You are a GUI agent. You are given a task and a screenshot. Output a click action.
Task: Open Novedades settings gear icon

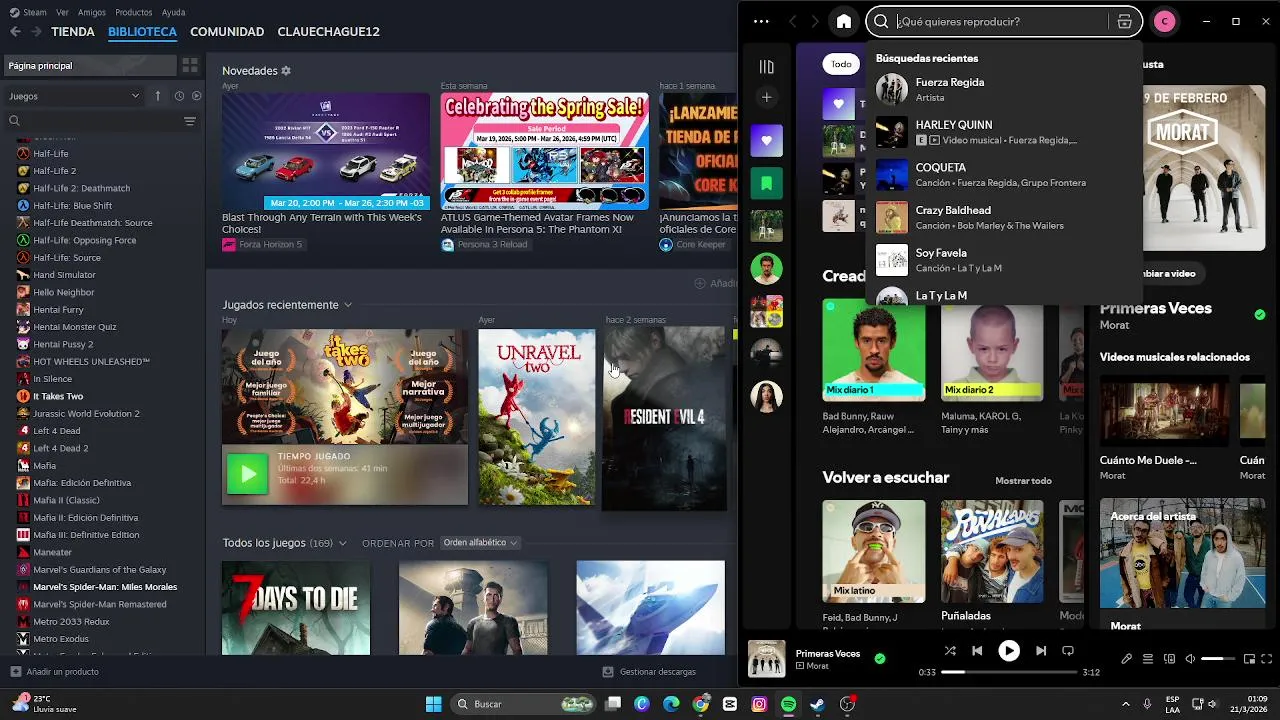pyautogui.click(x=286, y=71)
